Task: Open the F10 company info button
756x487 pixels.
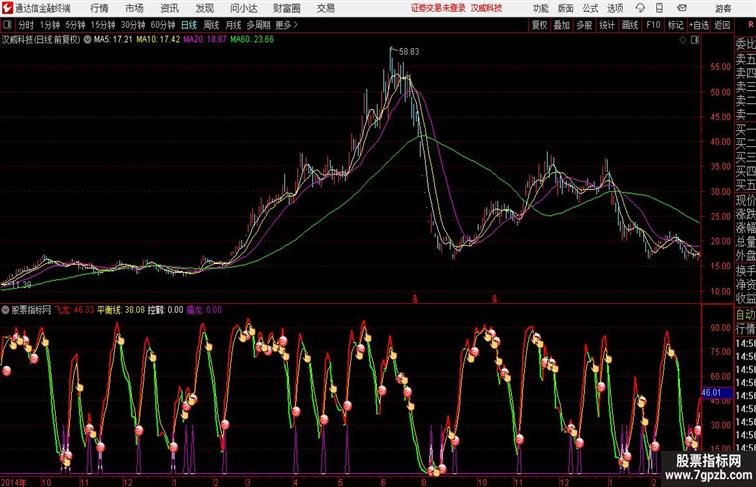Action: coord(653,25)
